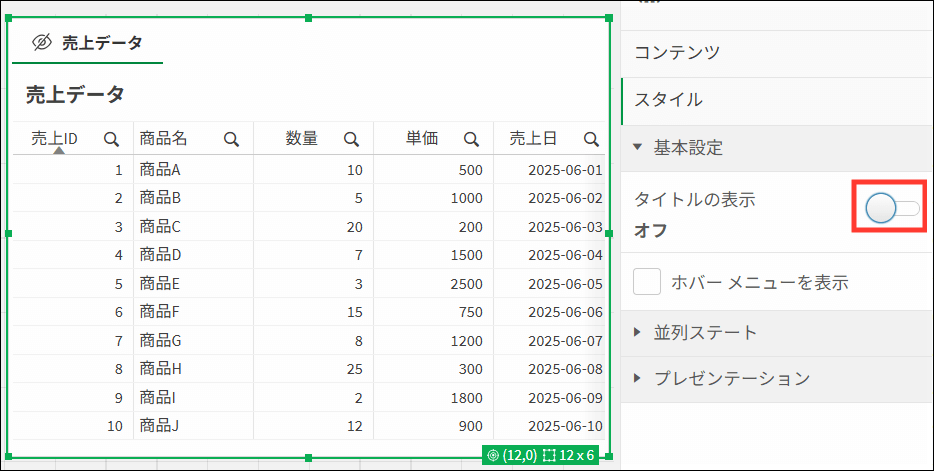Select the 売上データ container tab
934x471 pixels.
coord(88,43)
